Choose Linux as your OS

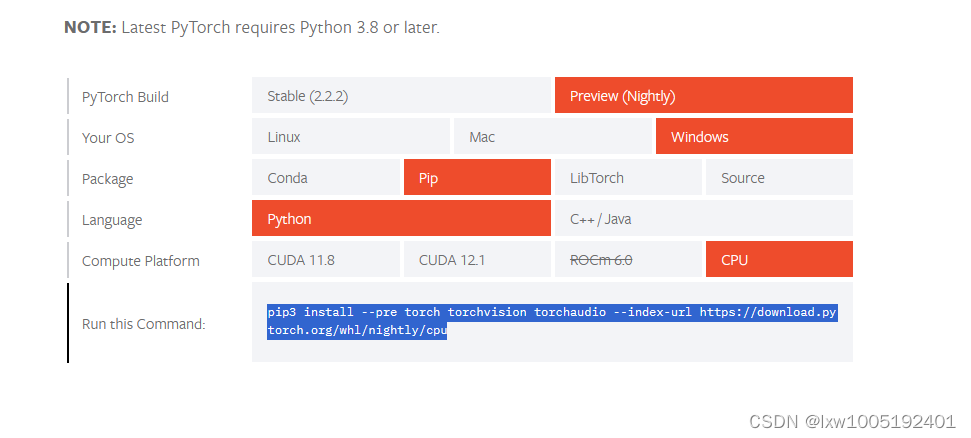[x=351, y=136]
